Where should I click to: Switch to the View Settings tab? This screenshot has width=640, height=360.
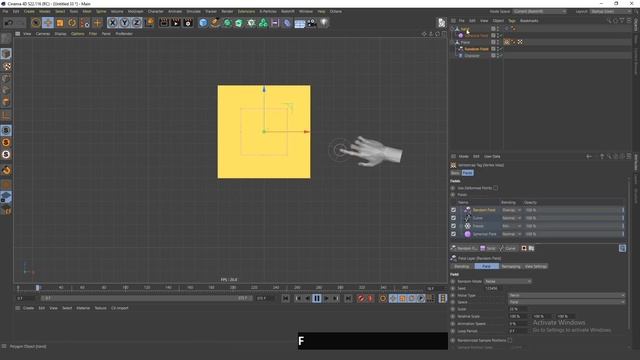536,266
